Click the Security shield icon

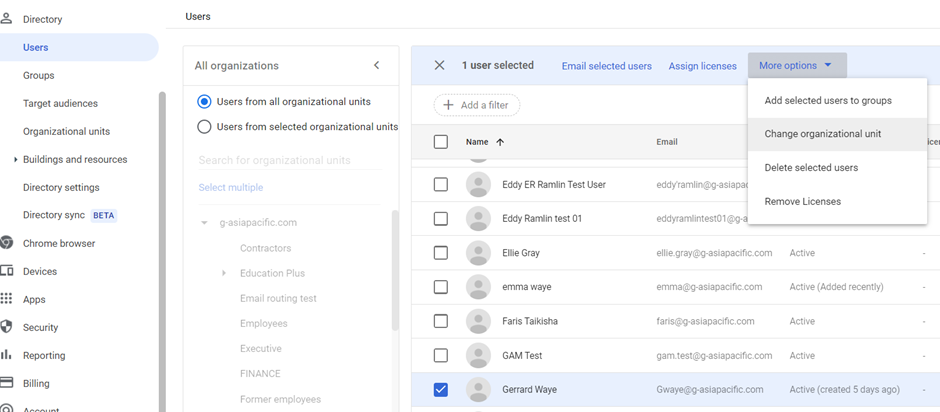point(6,327)
